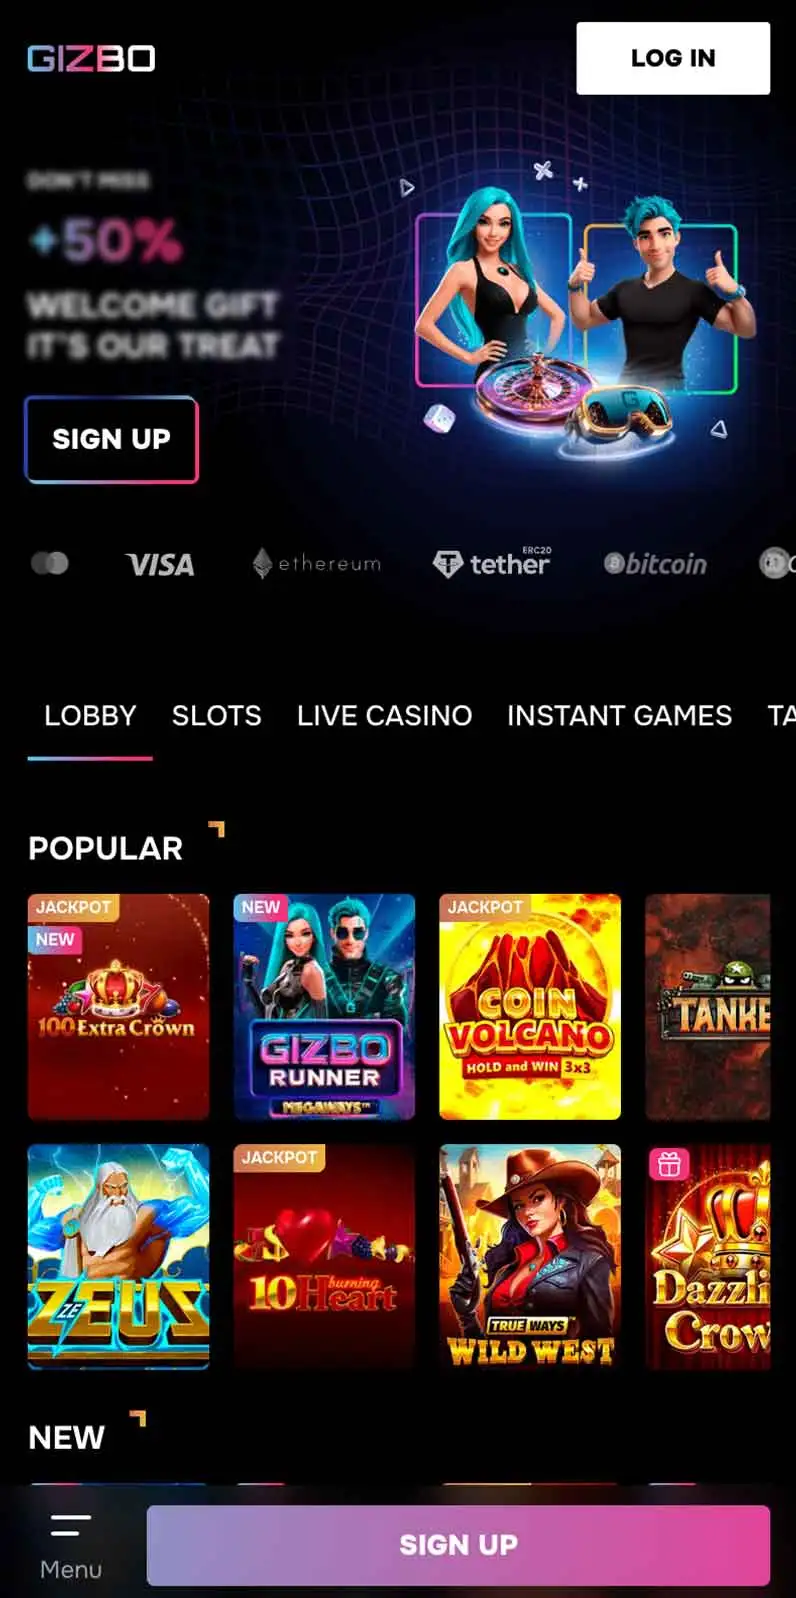796x1598 pixels.
Task: Expand the NEW section arrow
Action: [138, 1418]
